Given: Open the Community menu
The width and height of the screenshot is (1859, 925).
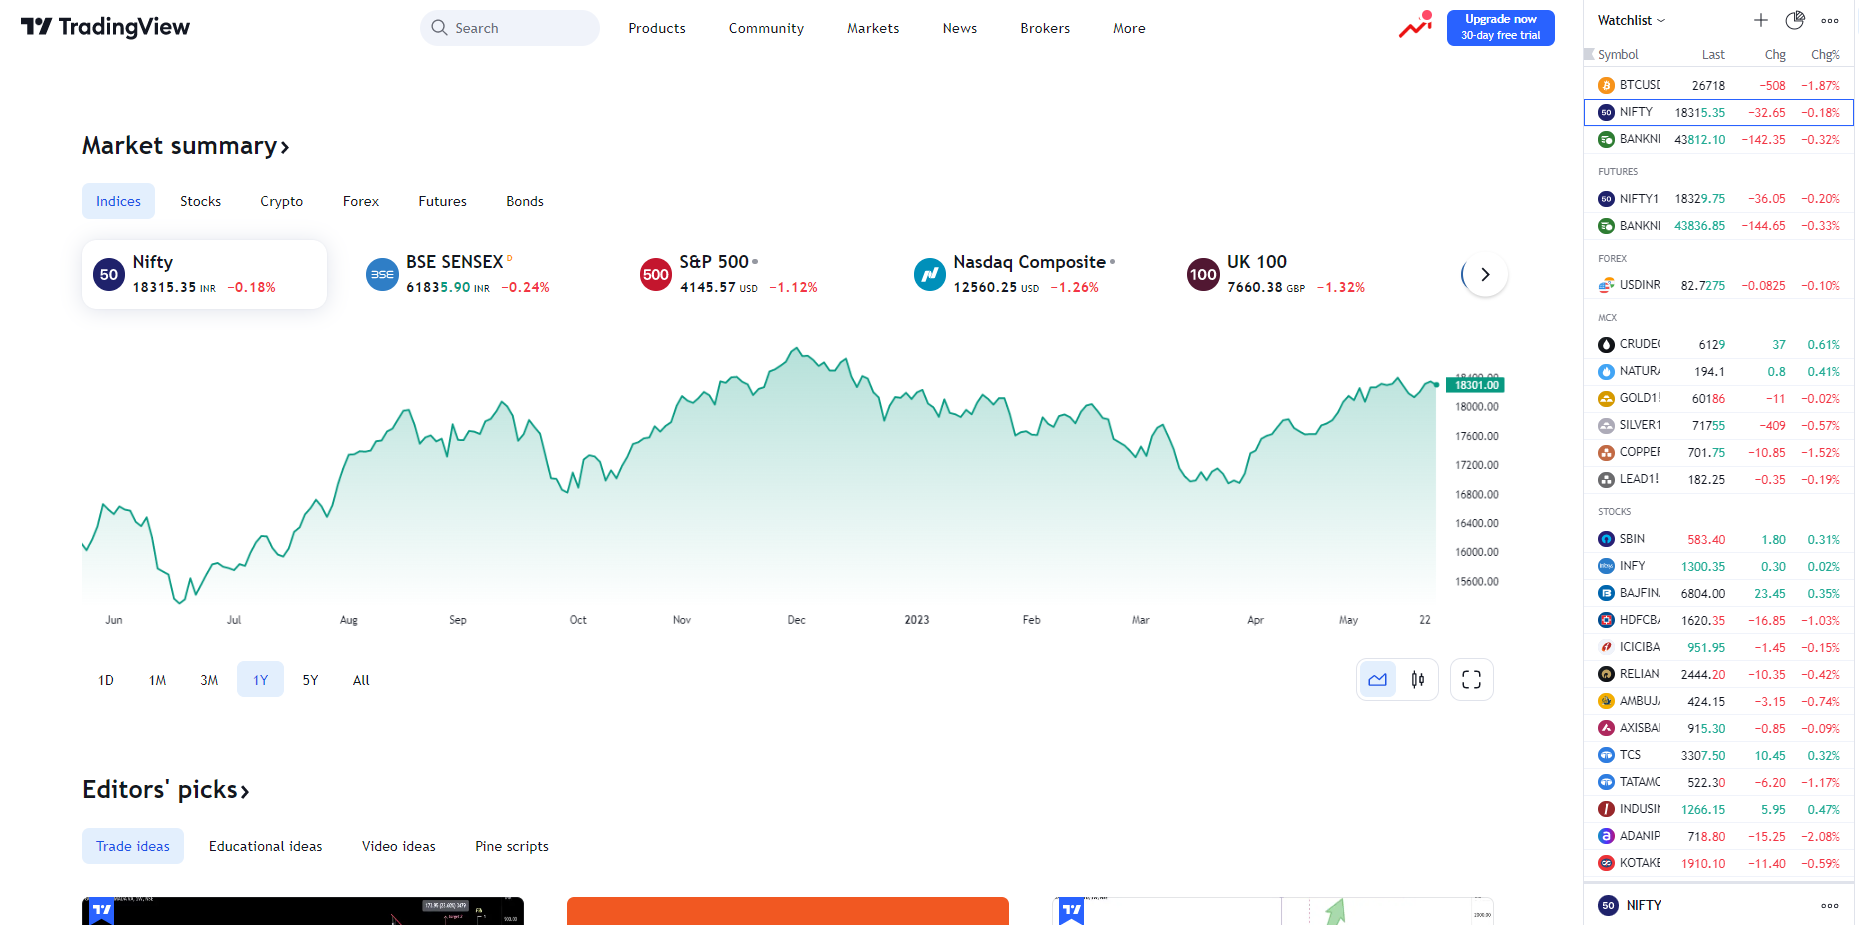Looking at the screenshot, I should pyautogui.click(x=766, y=28).
